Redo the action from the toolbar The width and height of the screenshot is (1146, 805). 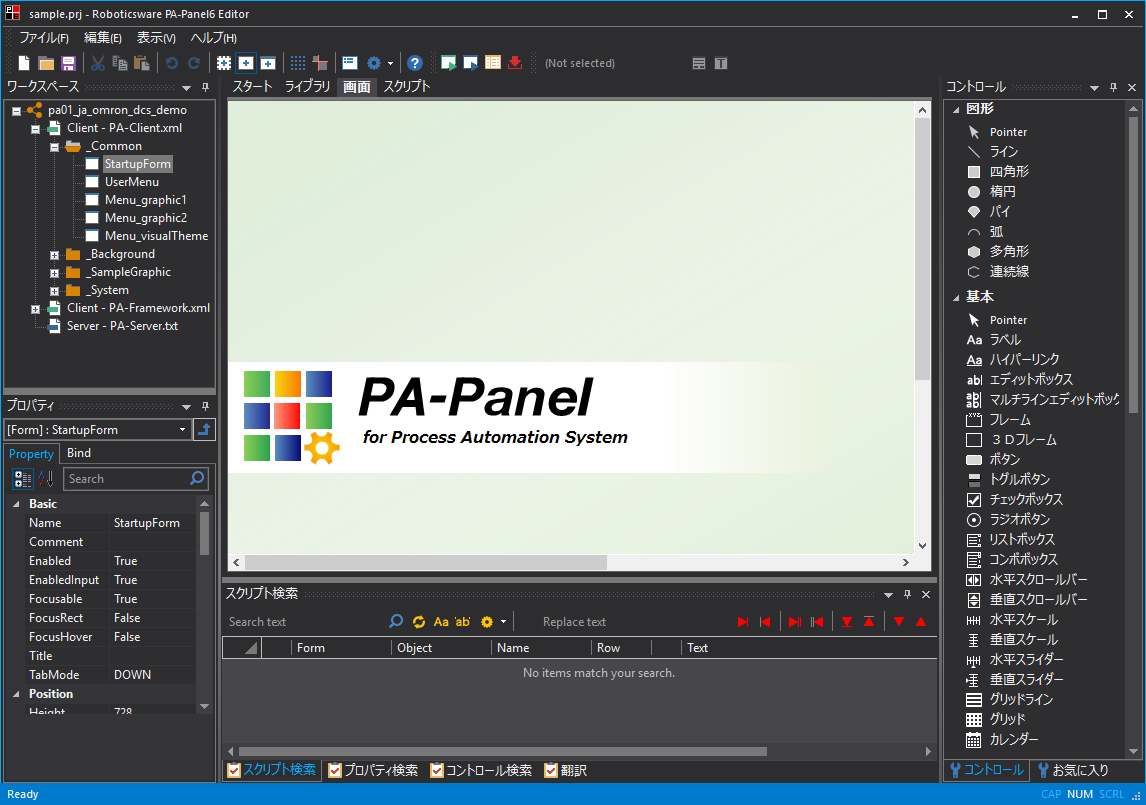coord(194,64)
